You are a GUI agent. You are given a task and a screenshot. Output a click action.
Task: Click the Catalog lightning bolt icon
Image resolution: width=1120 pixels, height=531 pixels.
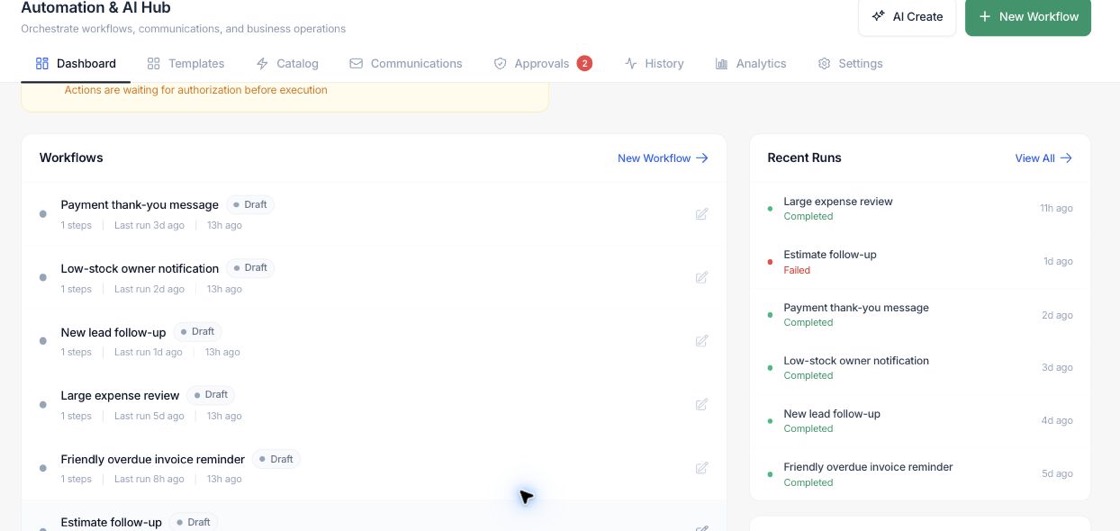pos(262,64)
